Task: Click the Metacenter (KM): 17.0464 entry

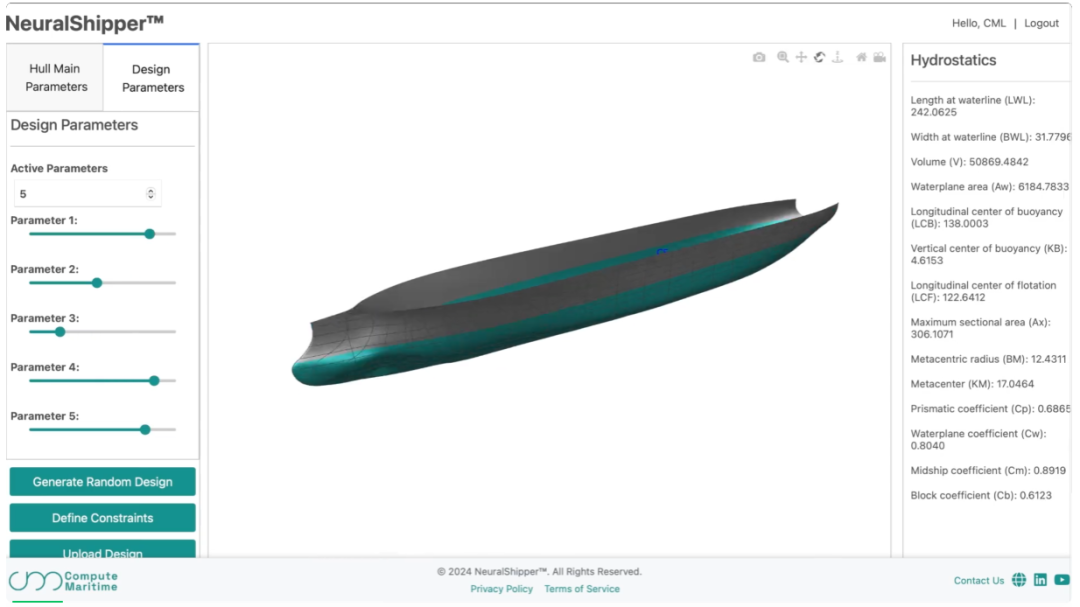Action: coord(972,384)
